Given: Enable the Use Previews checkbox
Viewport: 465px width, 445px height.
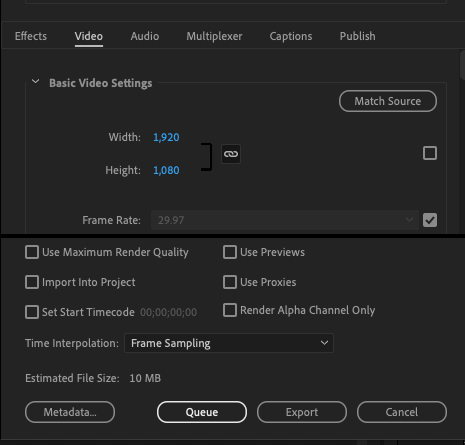Looking at the screenshot, I should 230,252.
